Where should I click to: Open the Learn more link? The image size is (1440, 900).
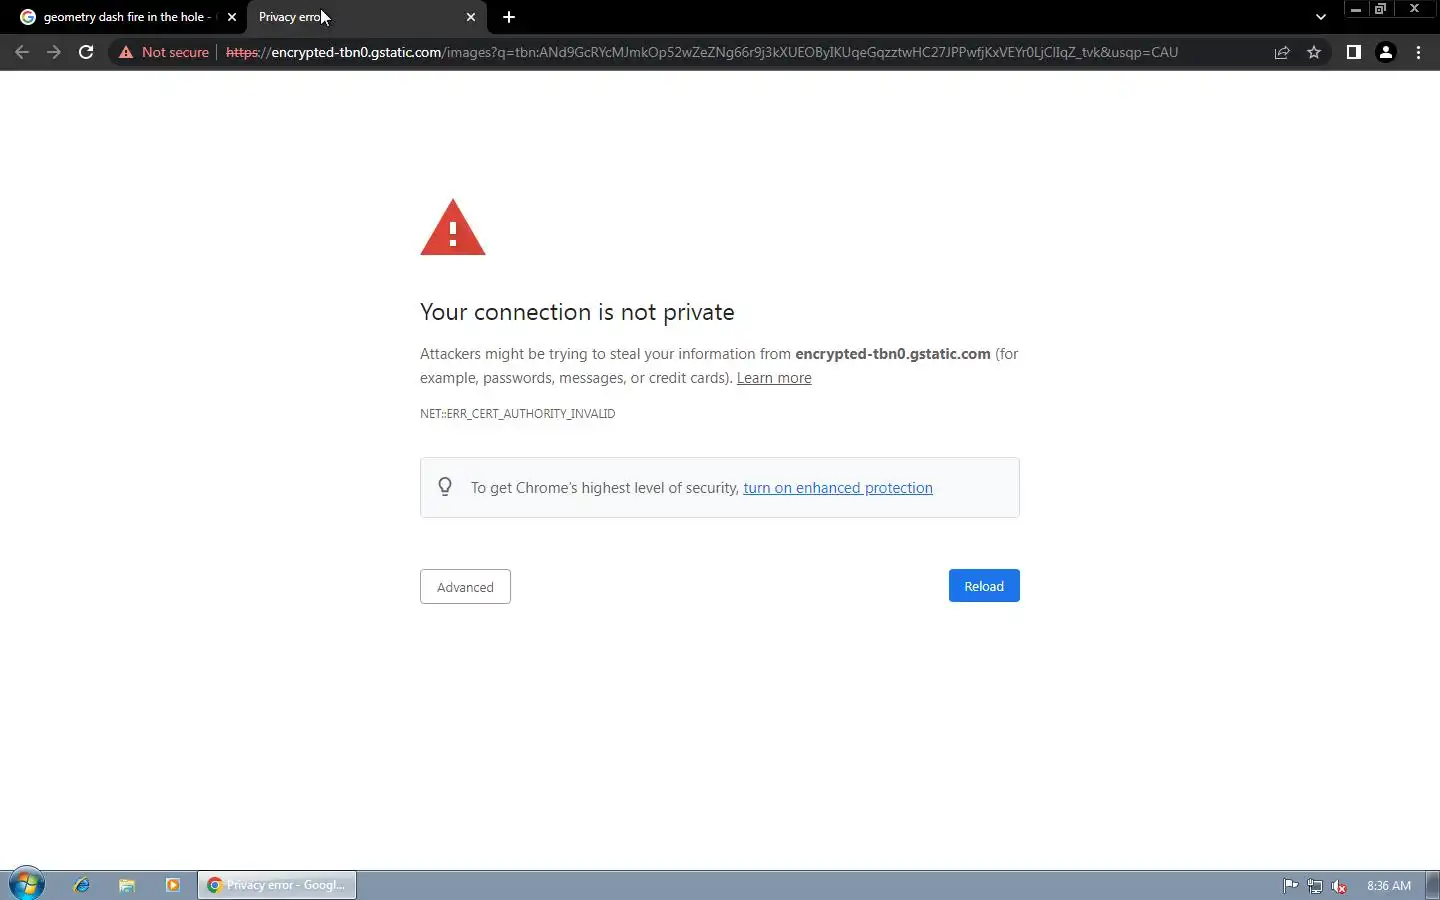point(774,378)
